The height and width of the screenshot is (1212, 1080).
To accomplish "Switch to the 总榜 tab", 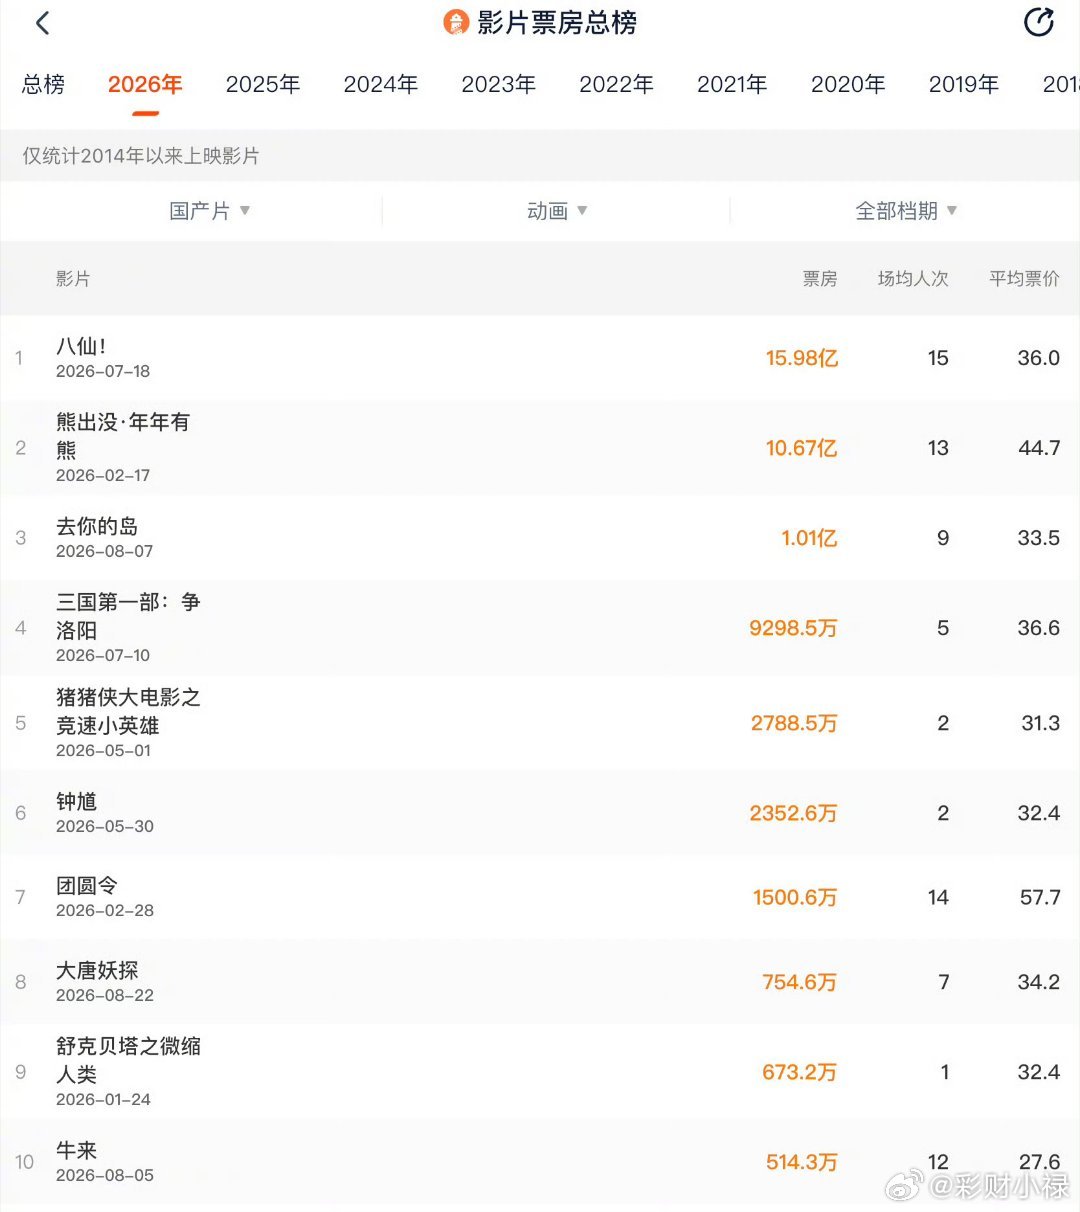I will click(43, 84).
